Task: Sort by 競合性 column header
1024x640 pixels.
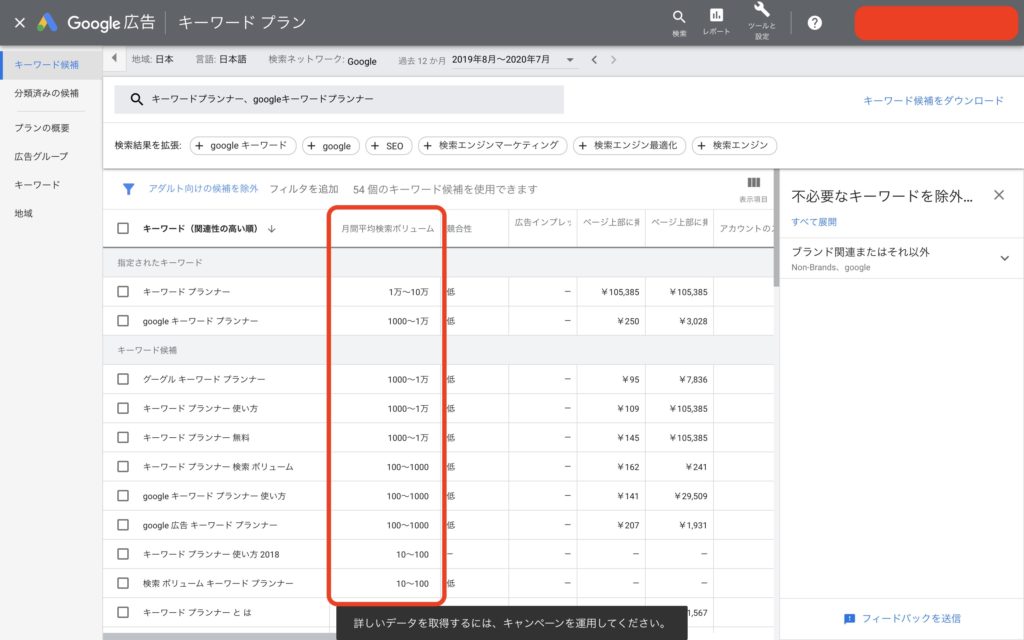Action: pyautogui.click(x=460, y=229)
